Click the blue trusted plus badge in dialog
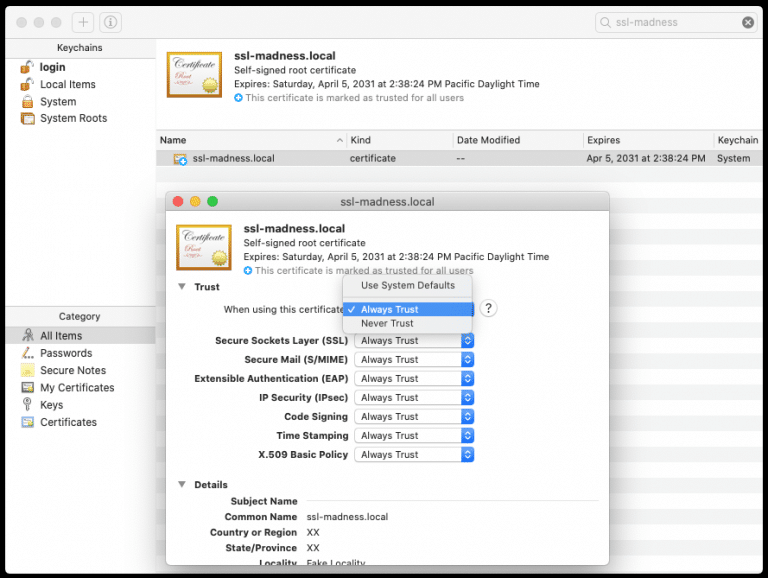This screenshot has width=768, height=578. [x=248, y=270]
